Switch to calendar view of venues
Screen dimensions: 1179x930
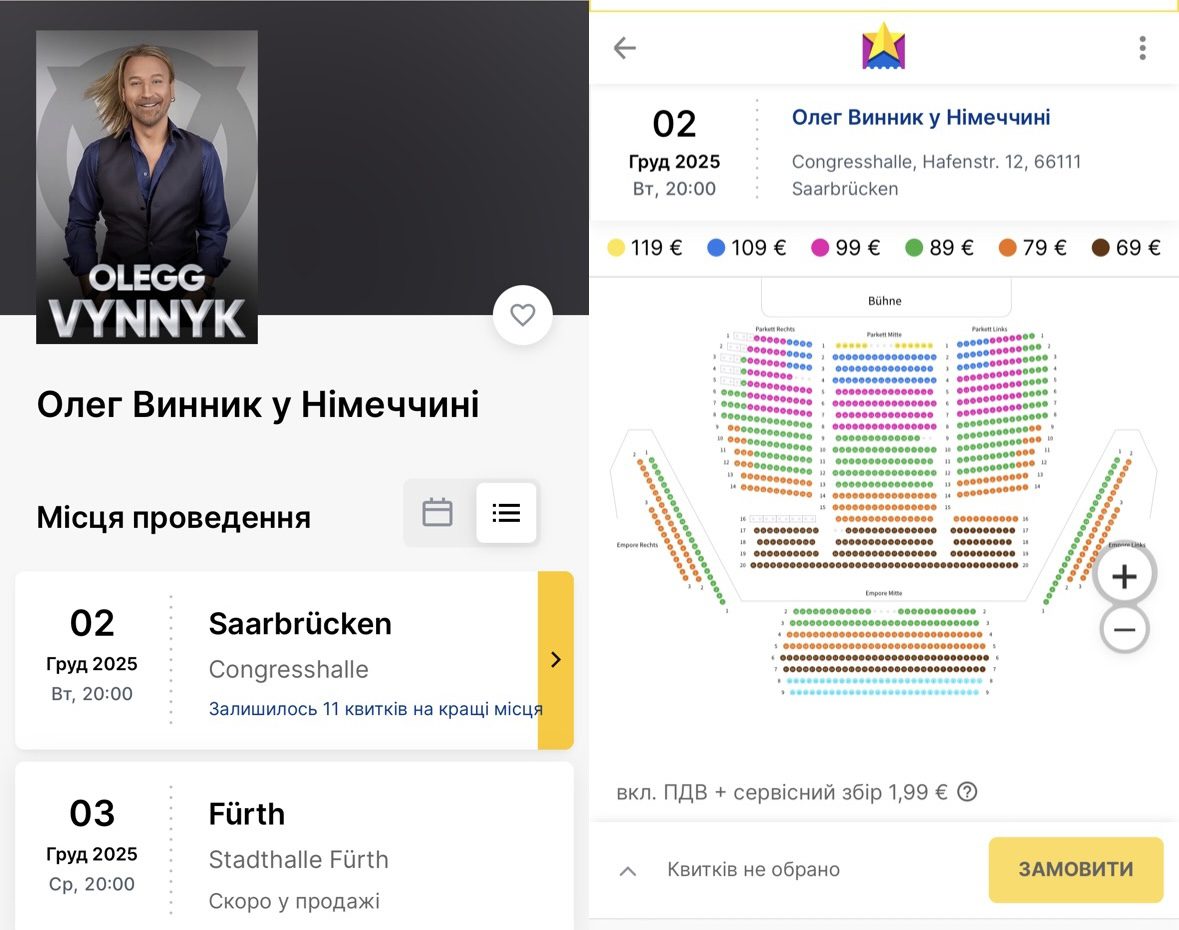tap(437, 513)
